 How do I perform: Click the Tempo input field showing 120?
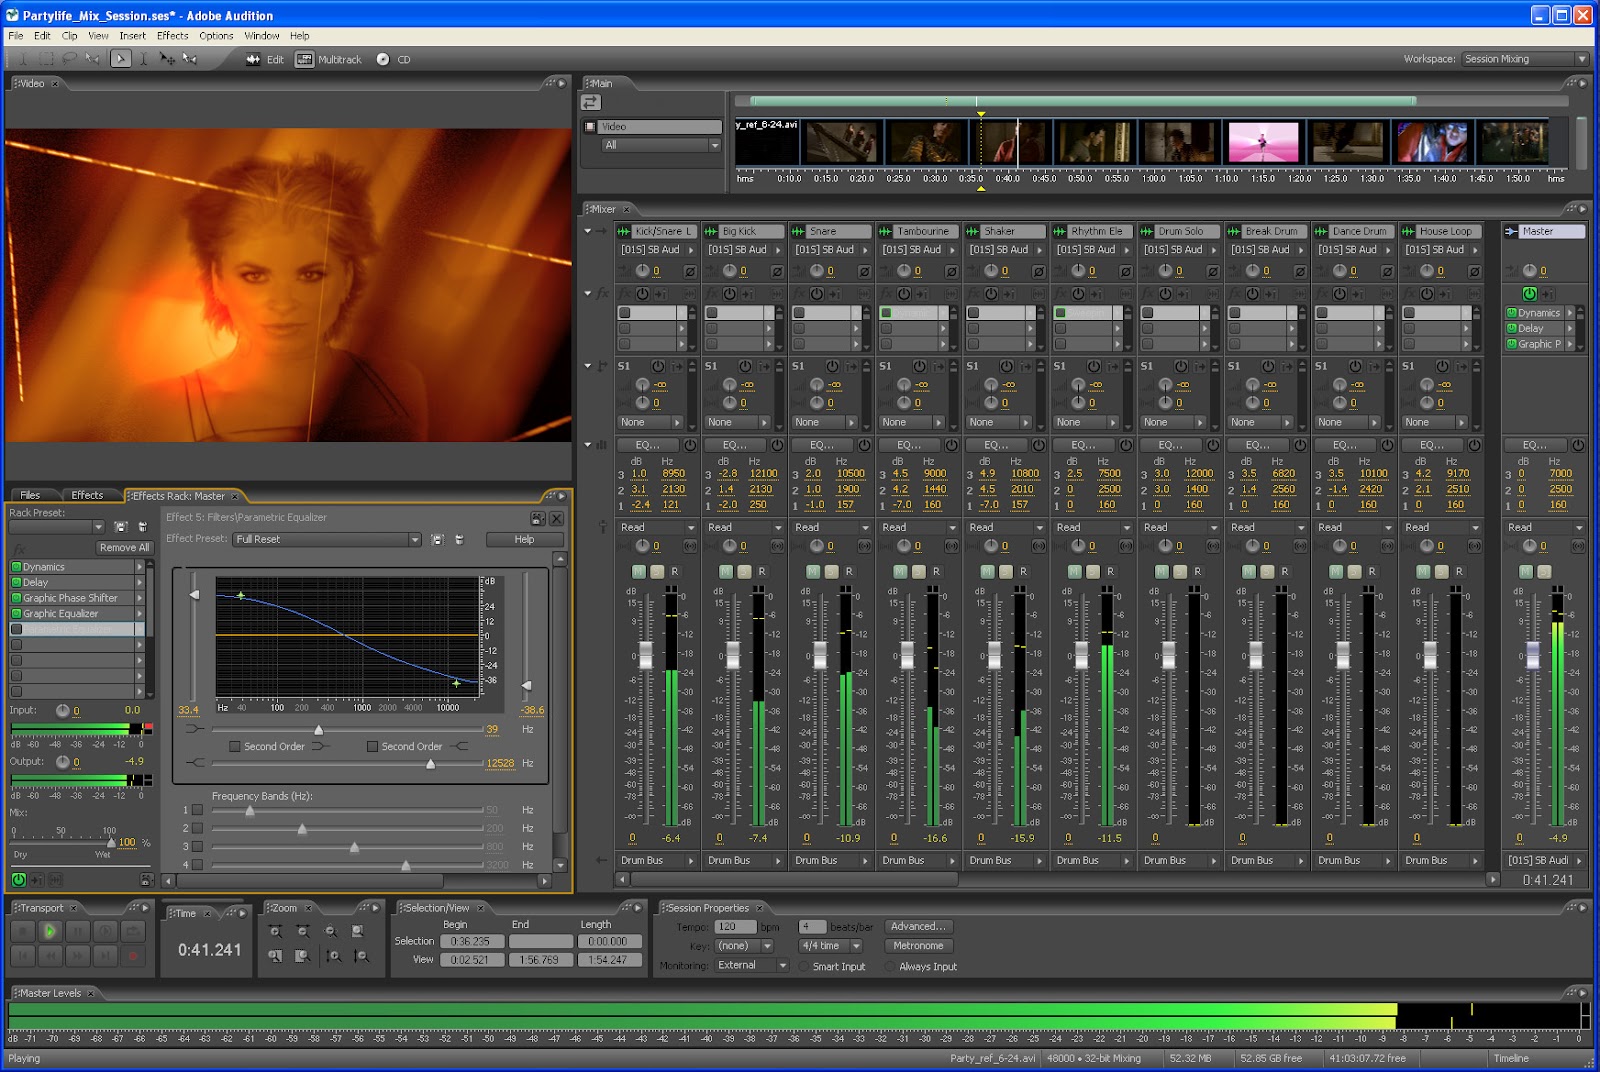tap(735, 927)
